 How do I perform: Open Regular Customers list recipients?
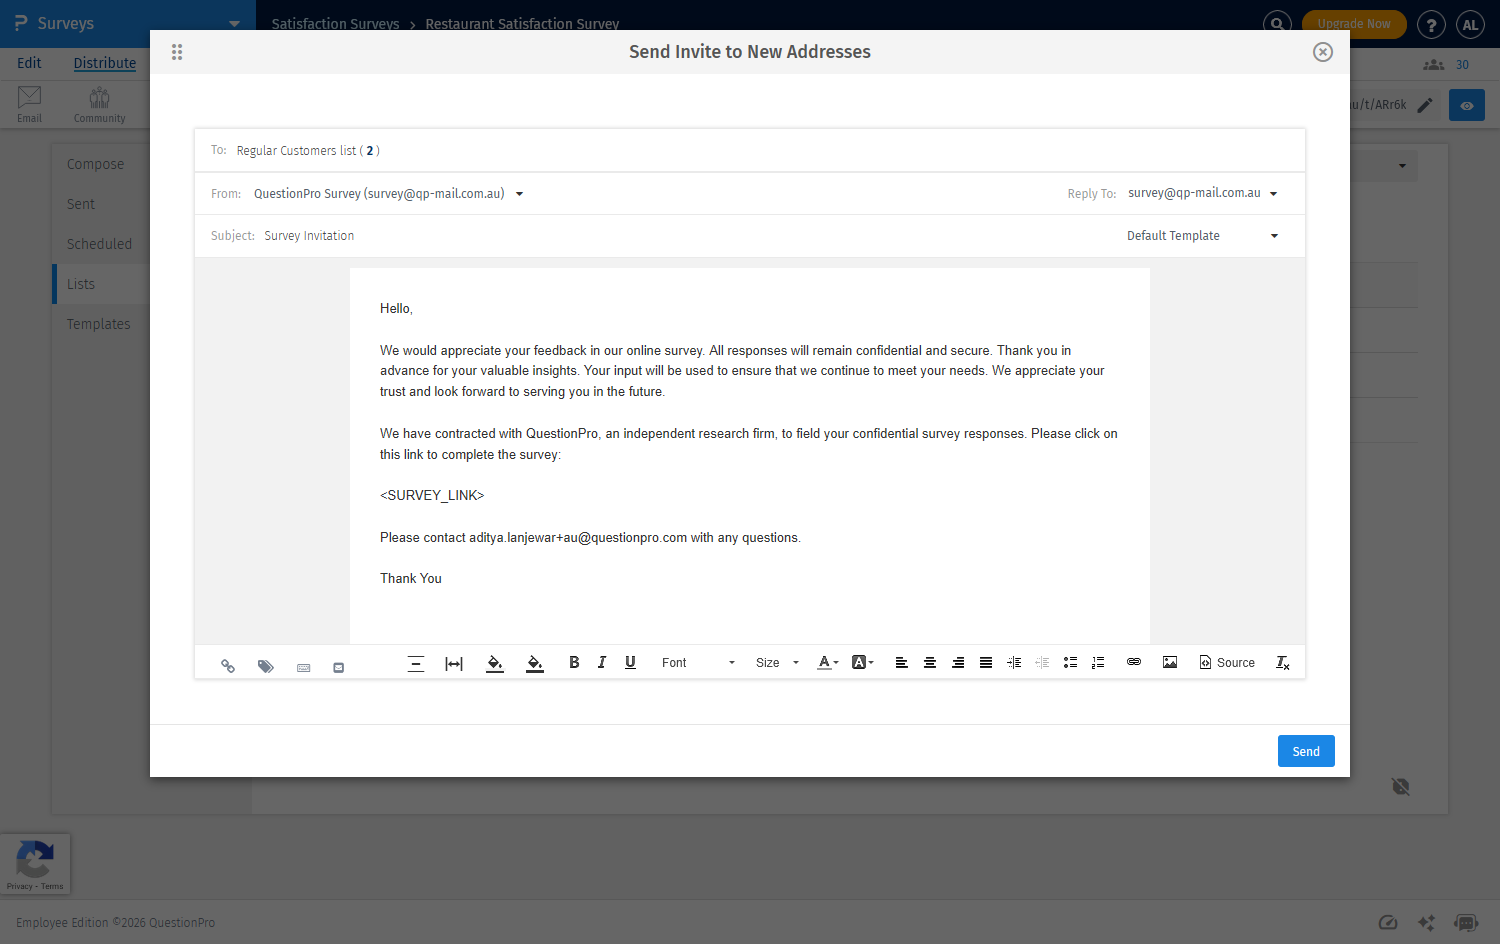(x=307, y=150)
